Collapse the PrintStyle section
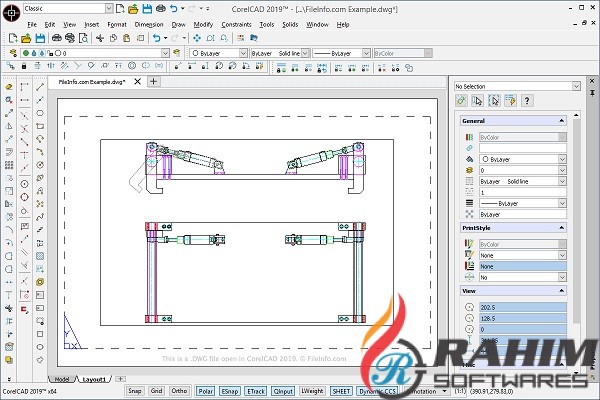600x400 pixels. click(x=561, y=227)
